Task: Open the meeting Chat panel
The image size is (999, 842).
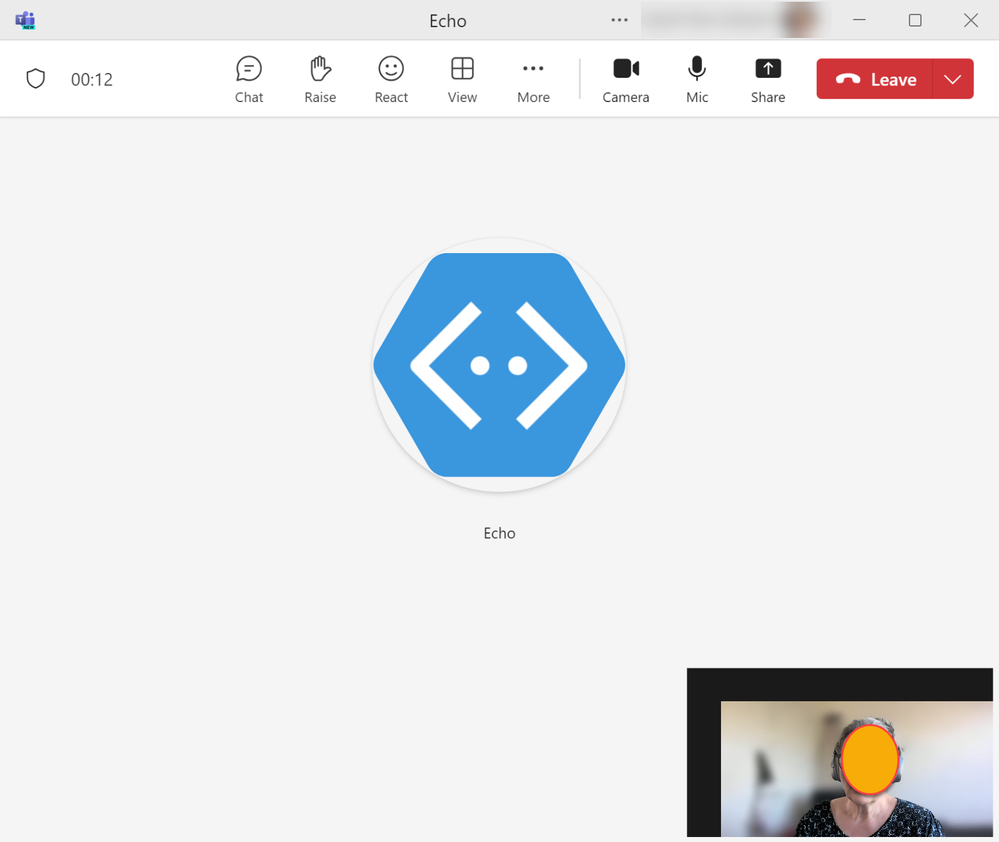Action: [x=248, y=80]
